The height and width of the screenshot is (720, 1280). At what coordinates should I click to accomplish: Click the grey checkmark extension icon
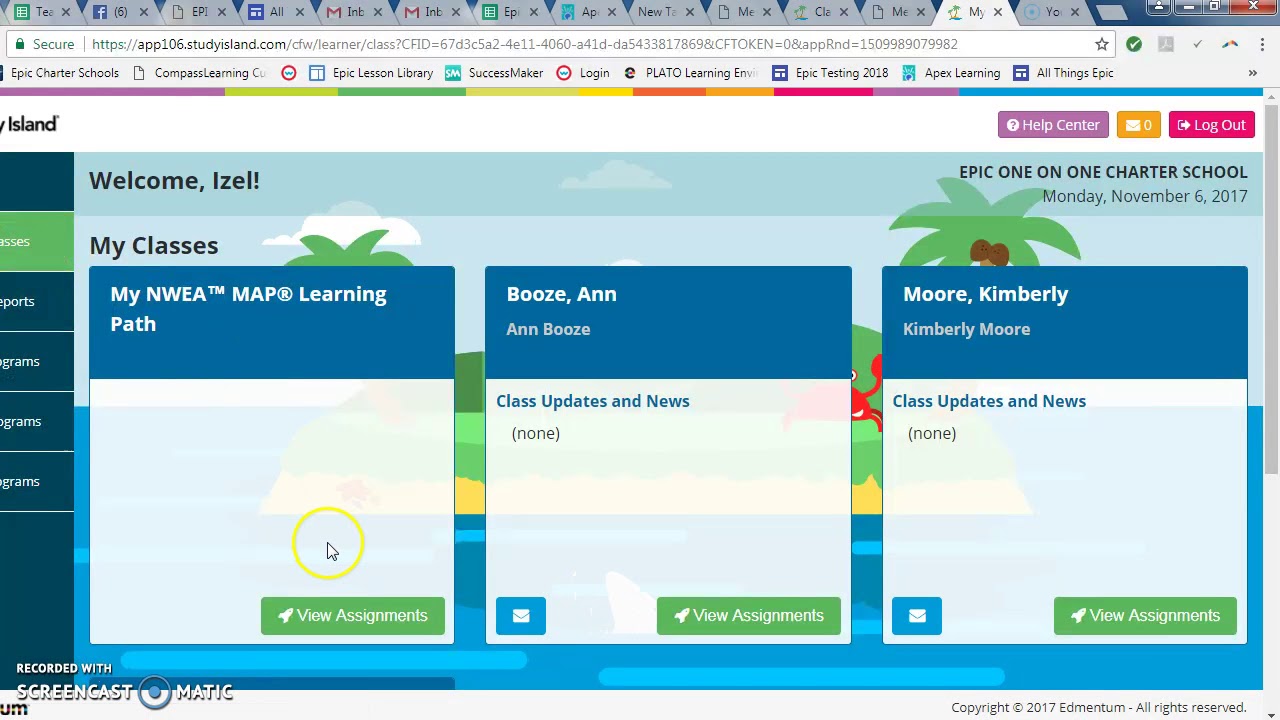(x=1198, y=44)
